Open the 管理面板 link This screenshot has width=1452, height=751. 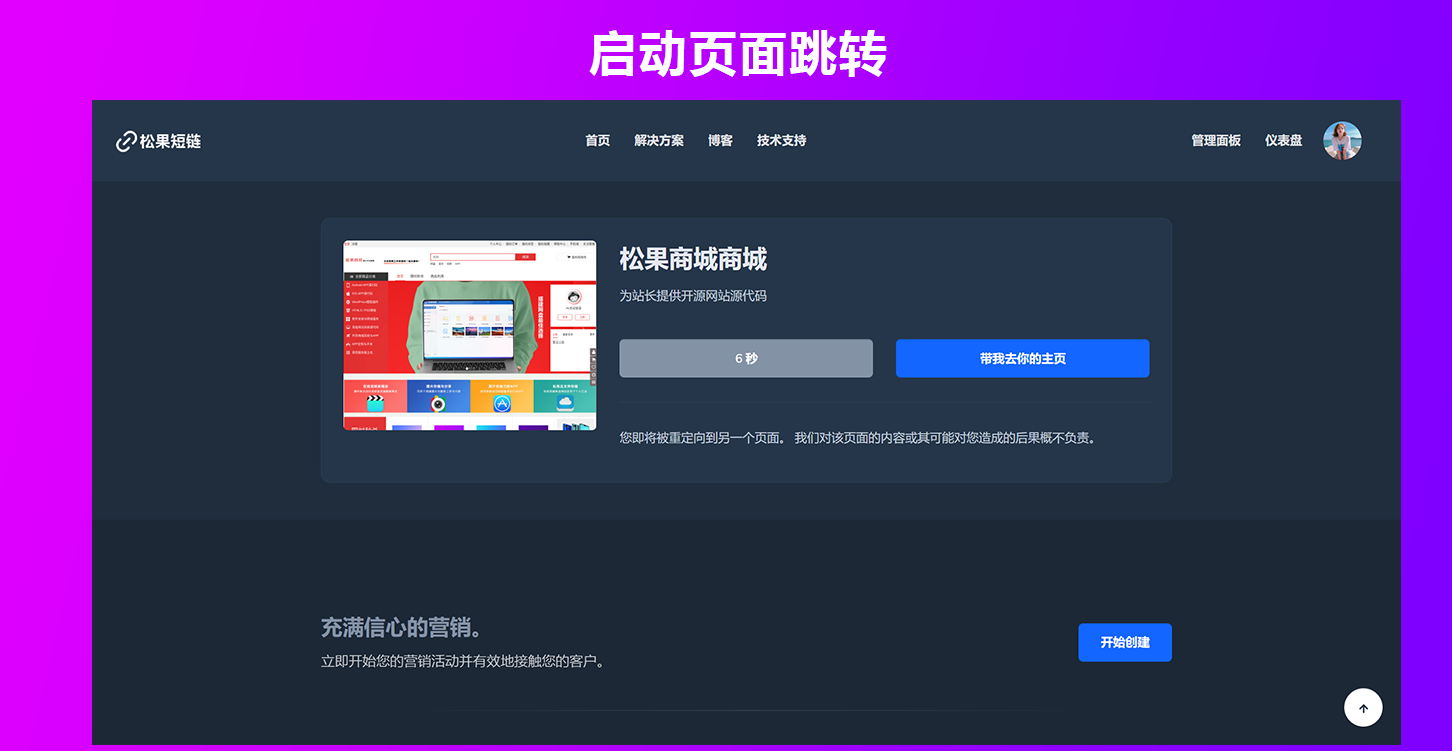pyautogui.click(x=1215, y=141)
